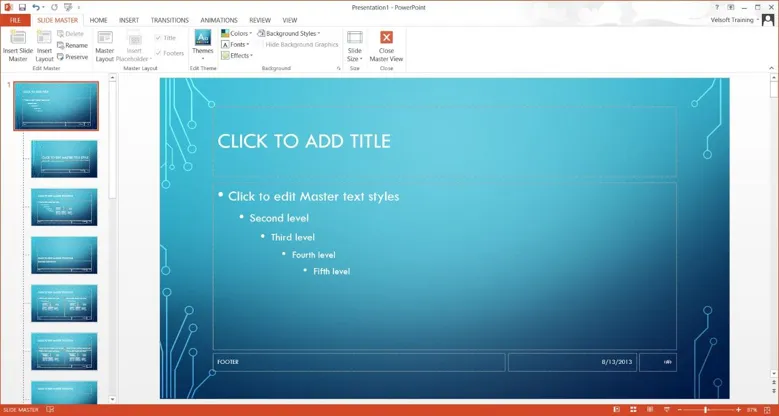The width and height of the screenshot is (779, 416).
Task: Select the fourth layout thumbnail under the master
Action: pyautogui.click(x=64, y=303)
